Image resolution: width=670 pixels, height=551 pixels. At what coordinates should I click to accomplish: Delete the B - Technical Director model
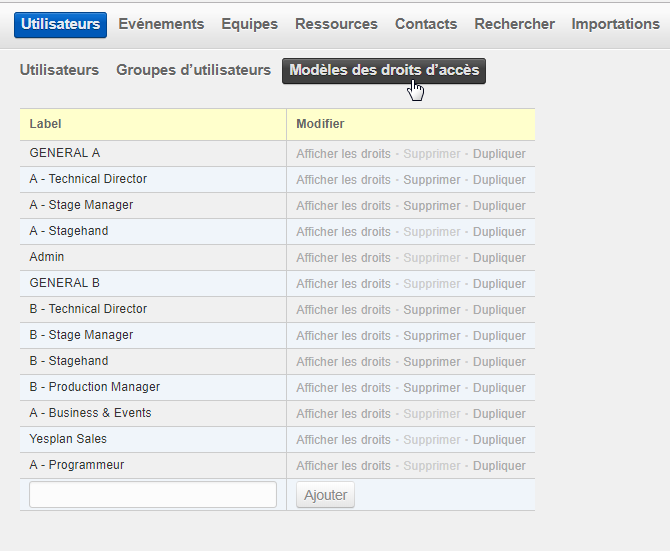point(432,310)
